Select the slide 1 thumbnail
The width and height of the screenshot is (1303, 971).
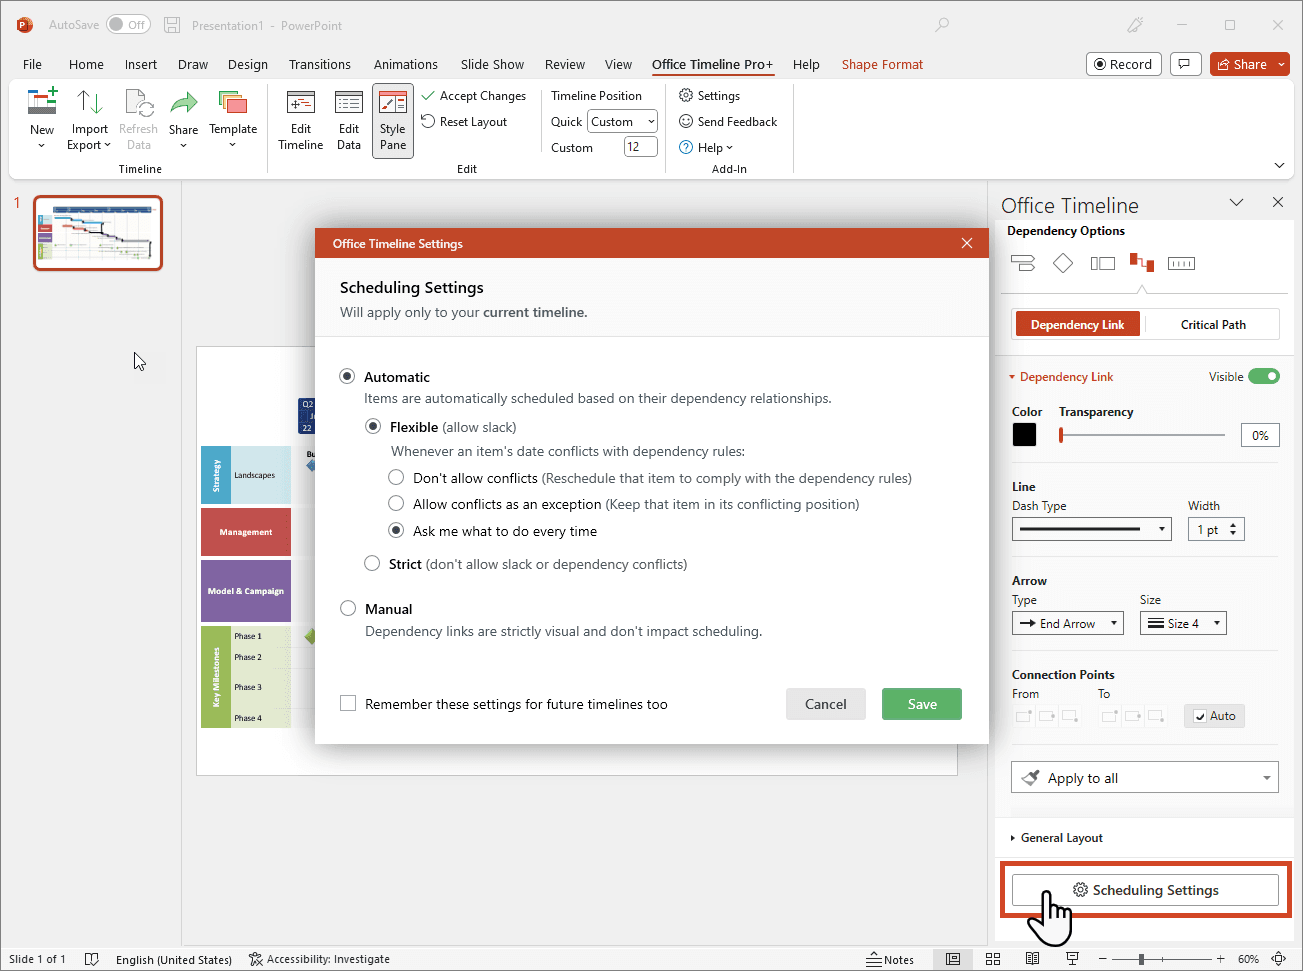[x=97, y=232]
